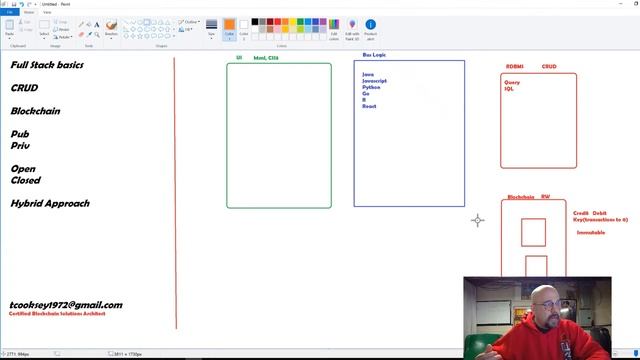Image resolution: width=640 pixels, height=360 pixels.
Task: Choose the highlighted Rectangle shape in Shapes gallery
Action: click(x=147, y=22)
